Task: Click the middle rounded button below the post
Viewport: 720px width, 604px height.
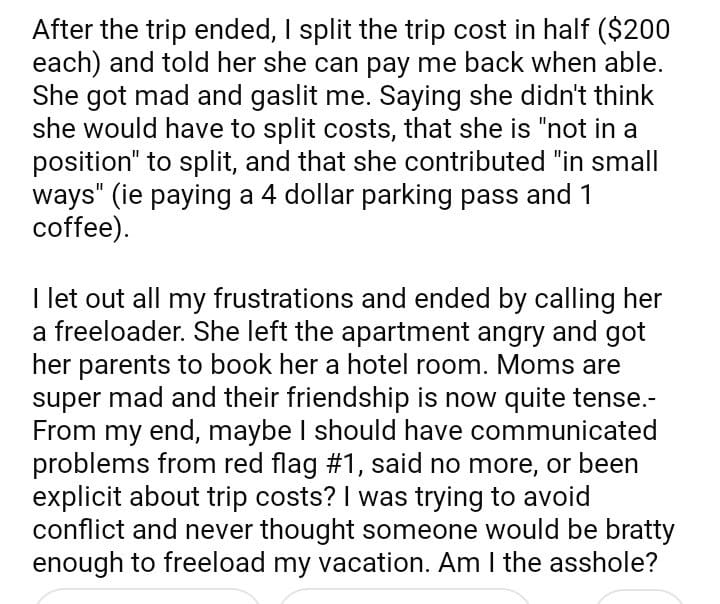Action: [x=403, y=597]
